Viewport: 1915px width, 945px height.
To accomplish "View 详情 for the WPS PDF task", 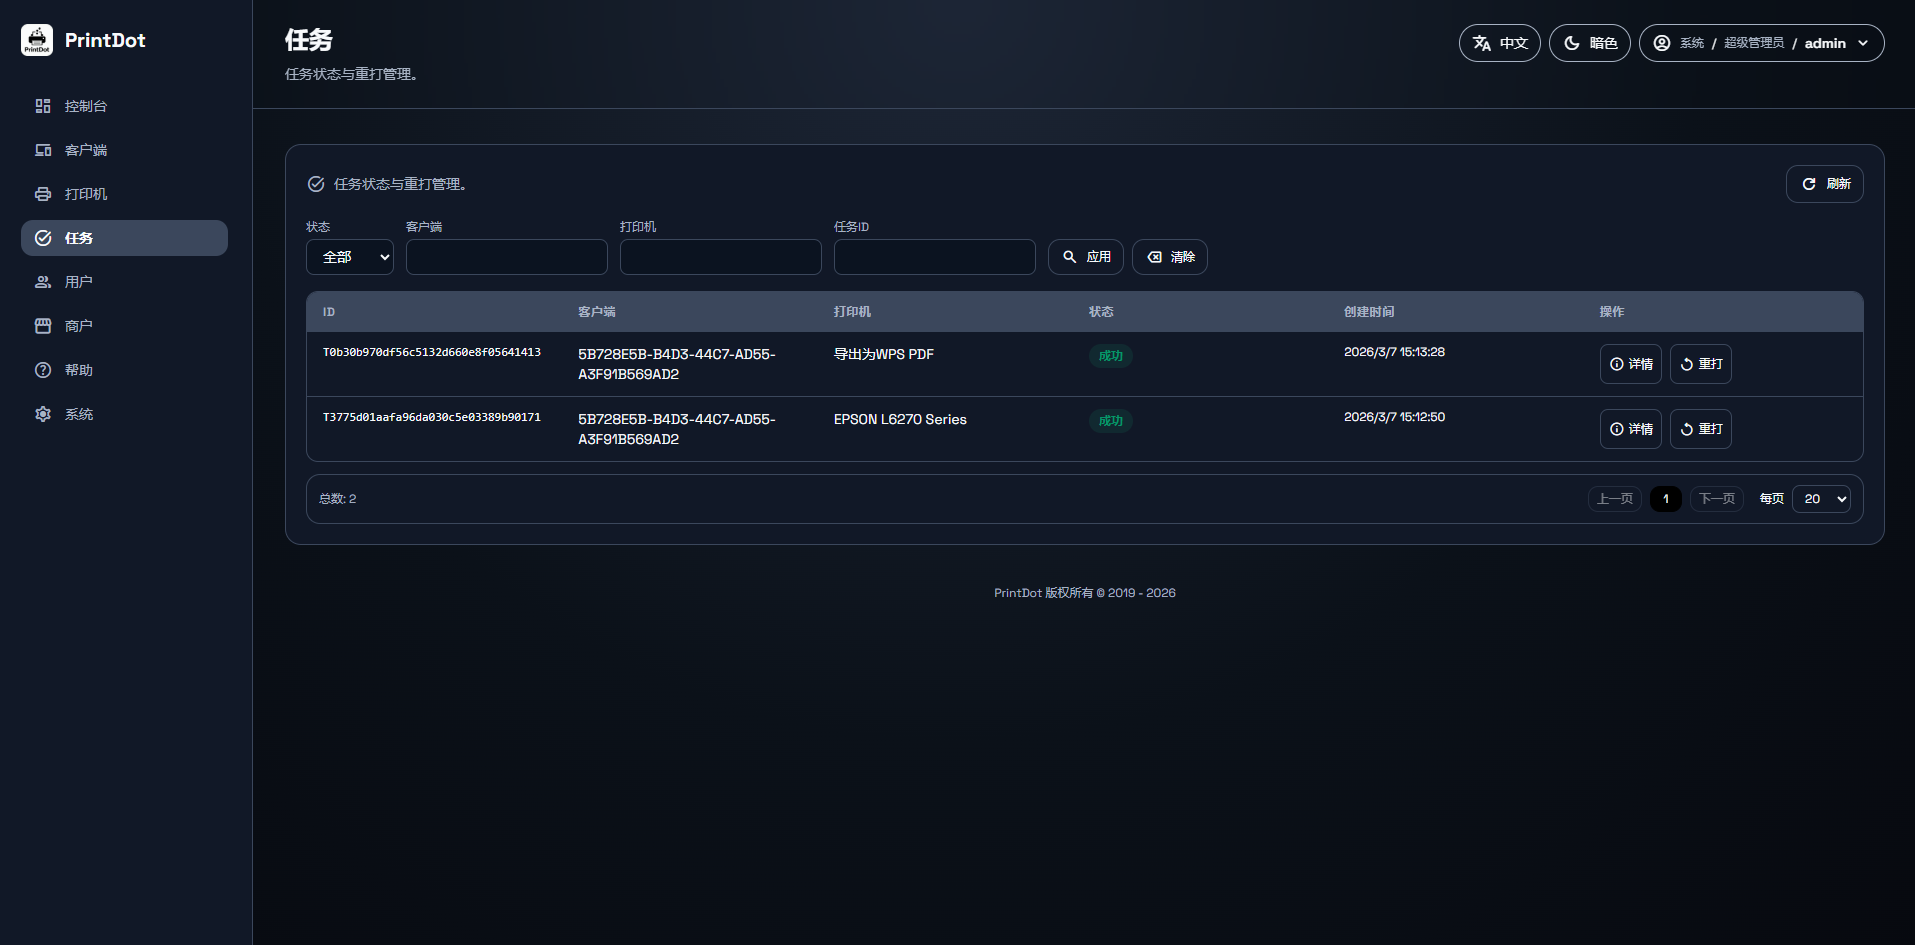I will click(x=1630, y=364).
